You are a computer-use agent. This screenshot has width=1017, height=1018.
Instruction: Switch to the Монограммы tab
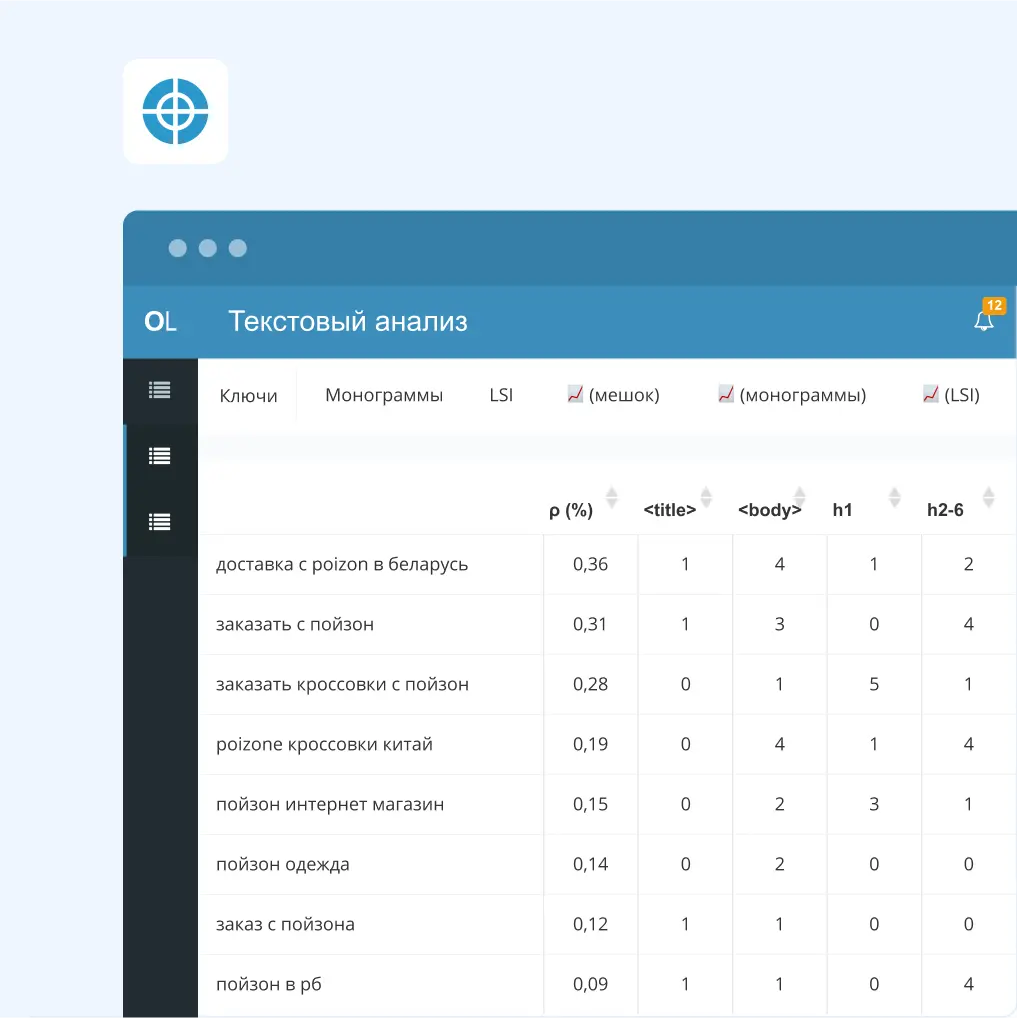(383, 394)
